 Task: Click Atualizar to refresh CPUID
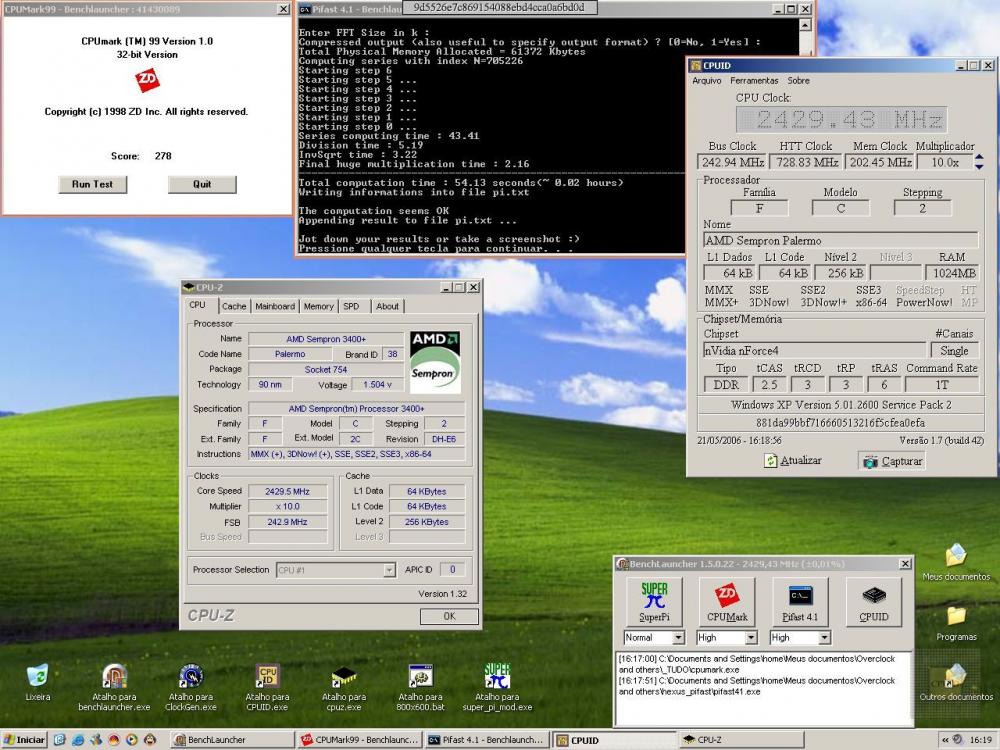(x=793, y=461)
